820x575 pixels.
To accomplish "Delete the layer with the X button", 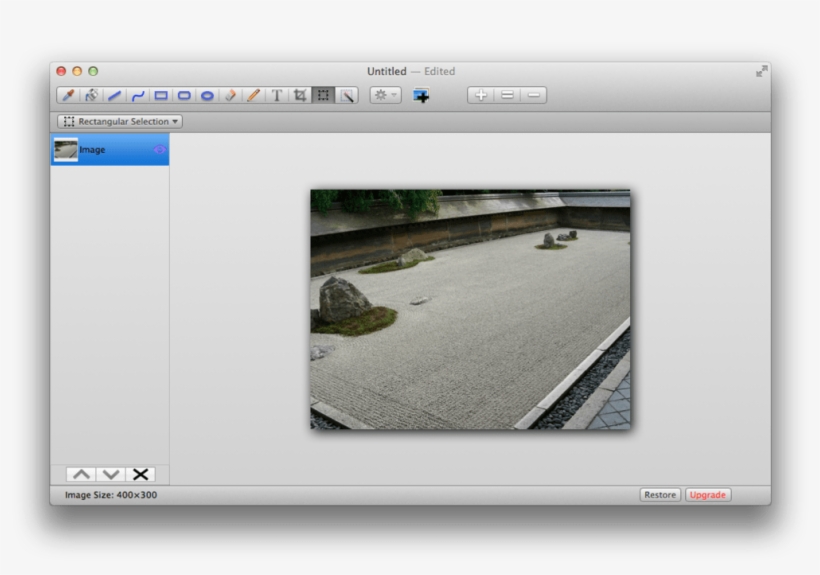I will [141, 474].
